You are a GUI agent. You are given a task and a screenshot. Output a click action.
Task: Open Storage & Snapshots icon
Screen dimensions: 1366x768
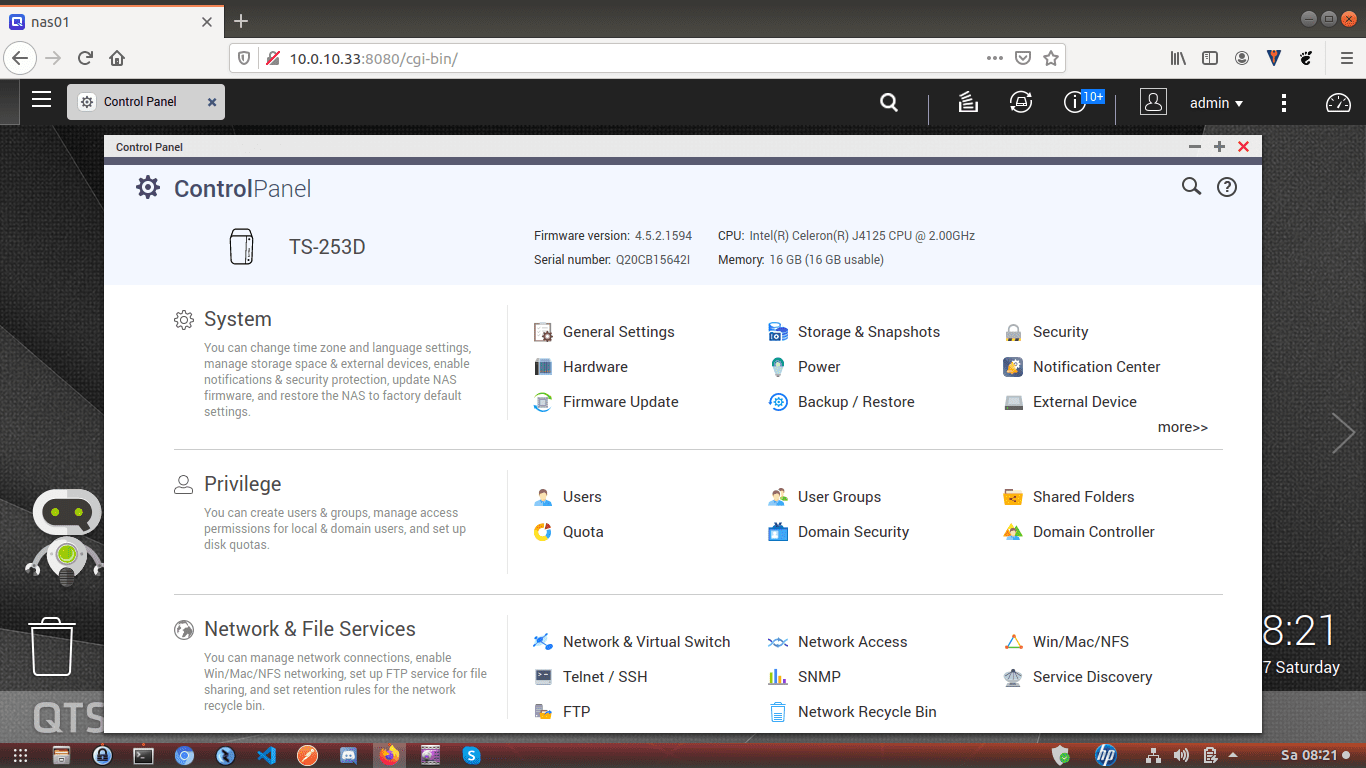click(x=778, y=332)
